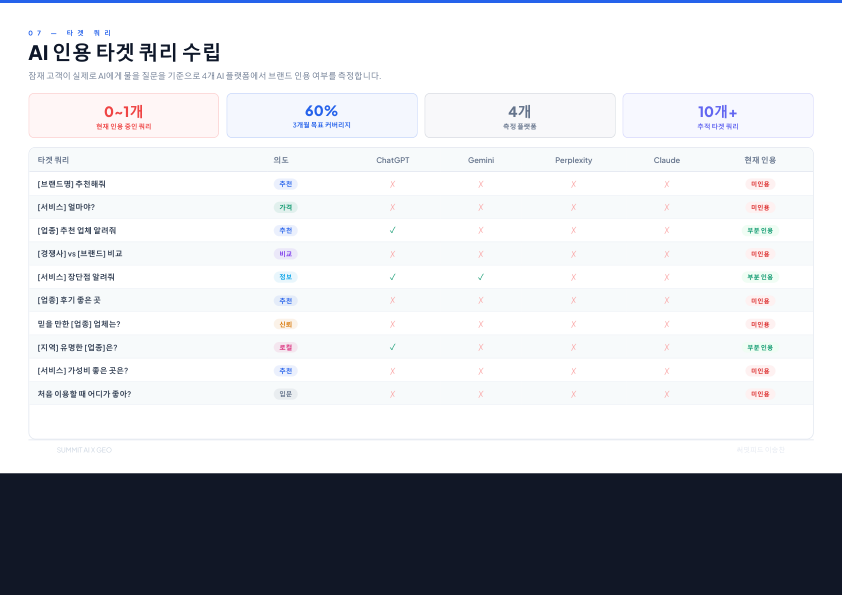Click the 'SUMMIT AI X GEO' footer text

click(x=84, y=450)
